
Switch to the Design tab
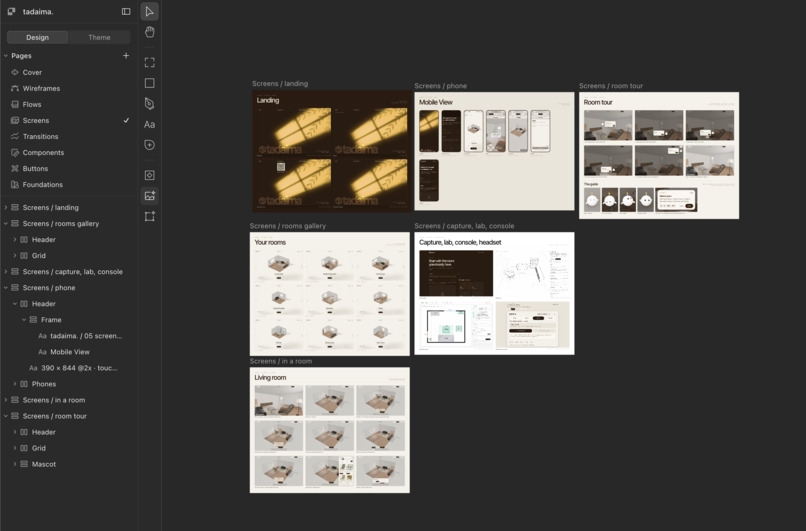pos(38,38)
